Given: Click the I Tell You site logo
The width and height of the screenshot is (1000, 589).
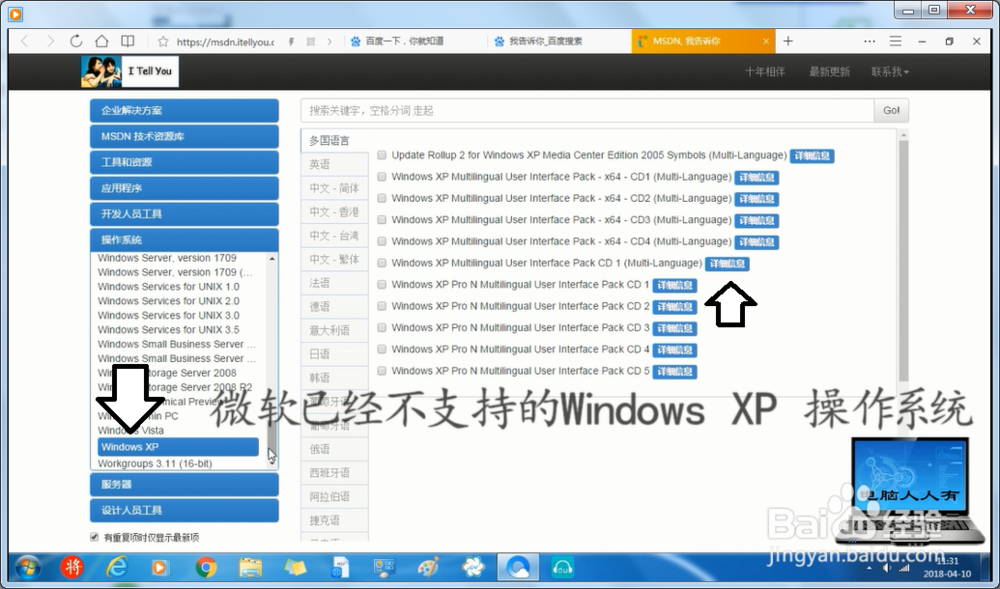Looking at the screenshot, I should tap(129, 71).
